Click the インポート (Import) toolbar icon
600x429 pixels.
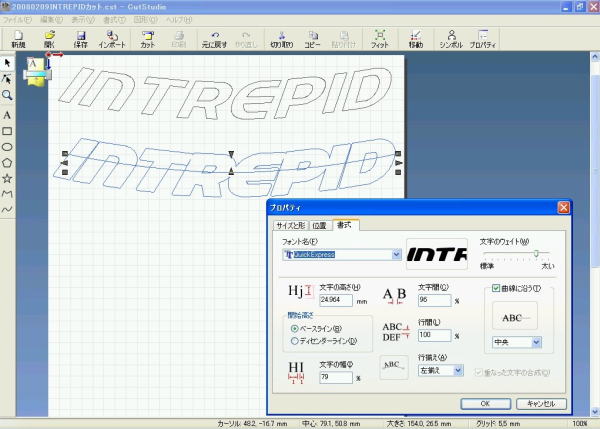[112, 39]
